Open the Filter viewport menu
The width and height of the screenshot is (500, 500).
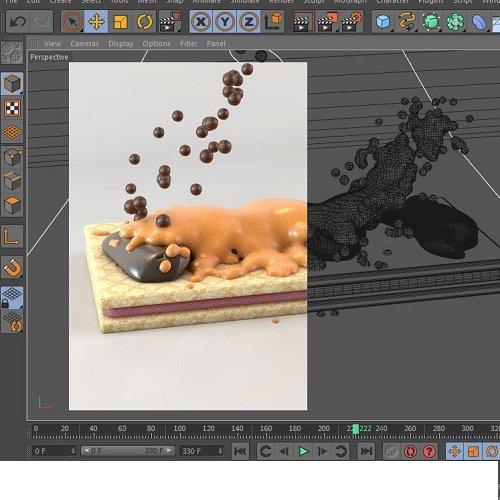[x=189, y=44]
